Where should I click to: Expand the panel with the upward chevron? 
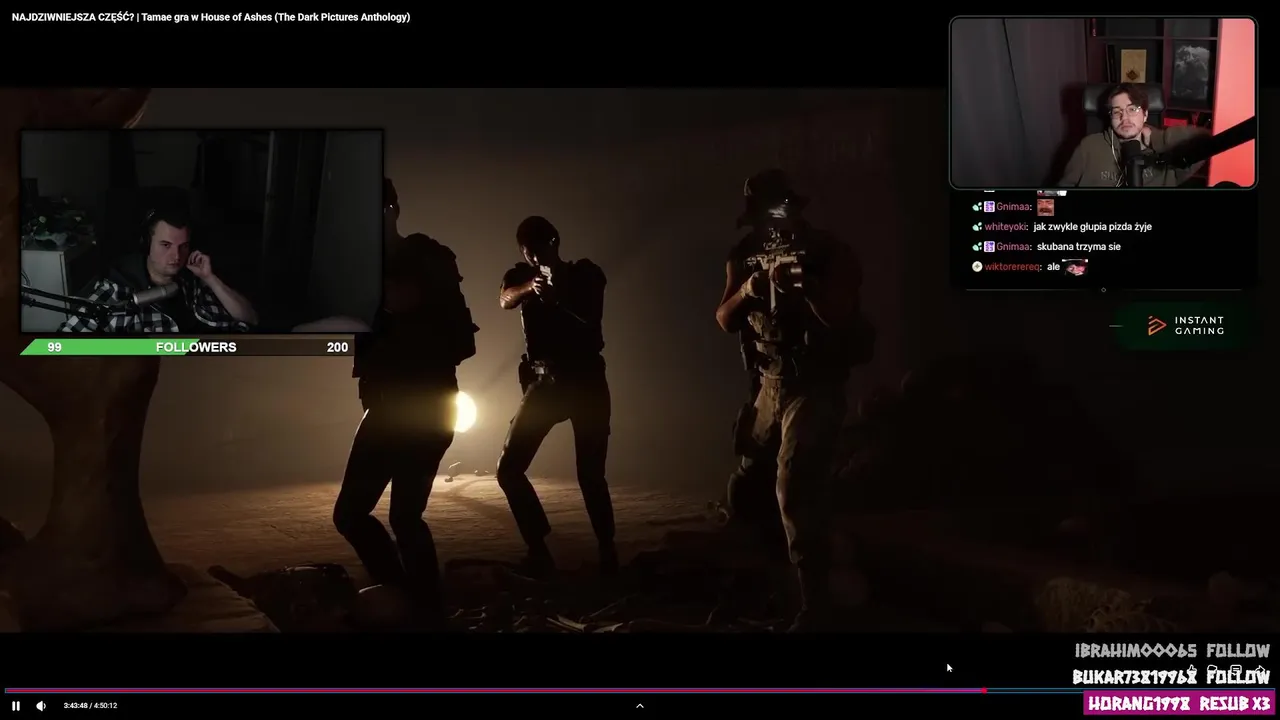[640, 706]
